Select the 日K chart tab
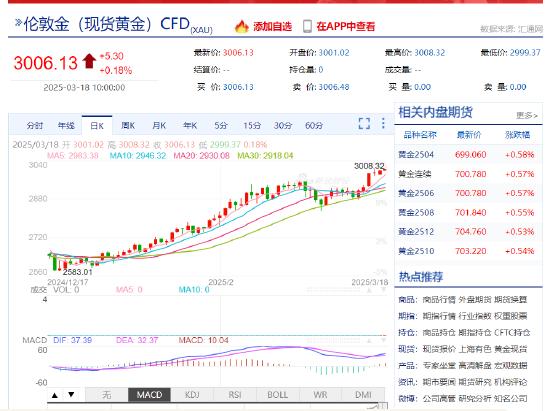This screenshot has width=550, height=411. 97,126
